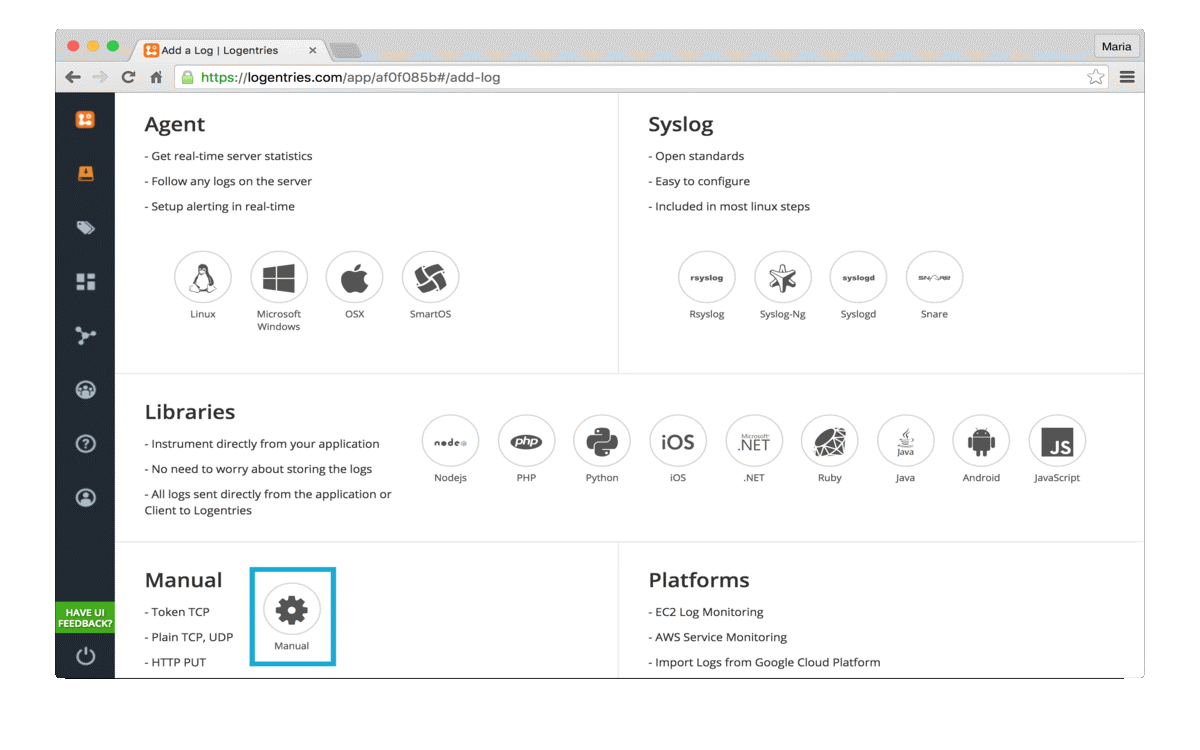The height and width of the screenshot is (750, 1200).
Task: Click the Maria profile button
Action: [1116, 47]
